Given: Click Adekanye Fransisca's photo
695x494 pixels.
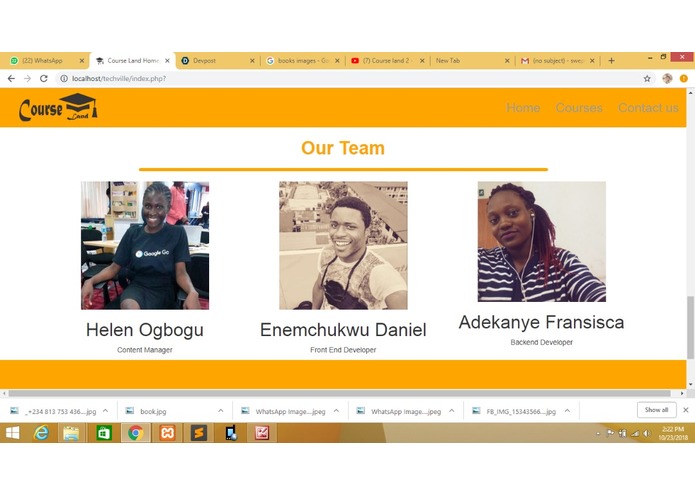Looking at the screenshot, I should 542,241.
